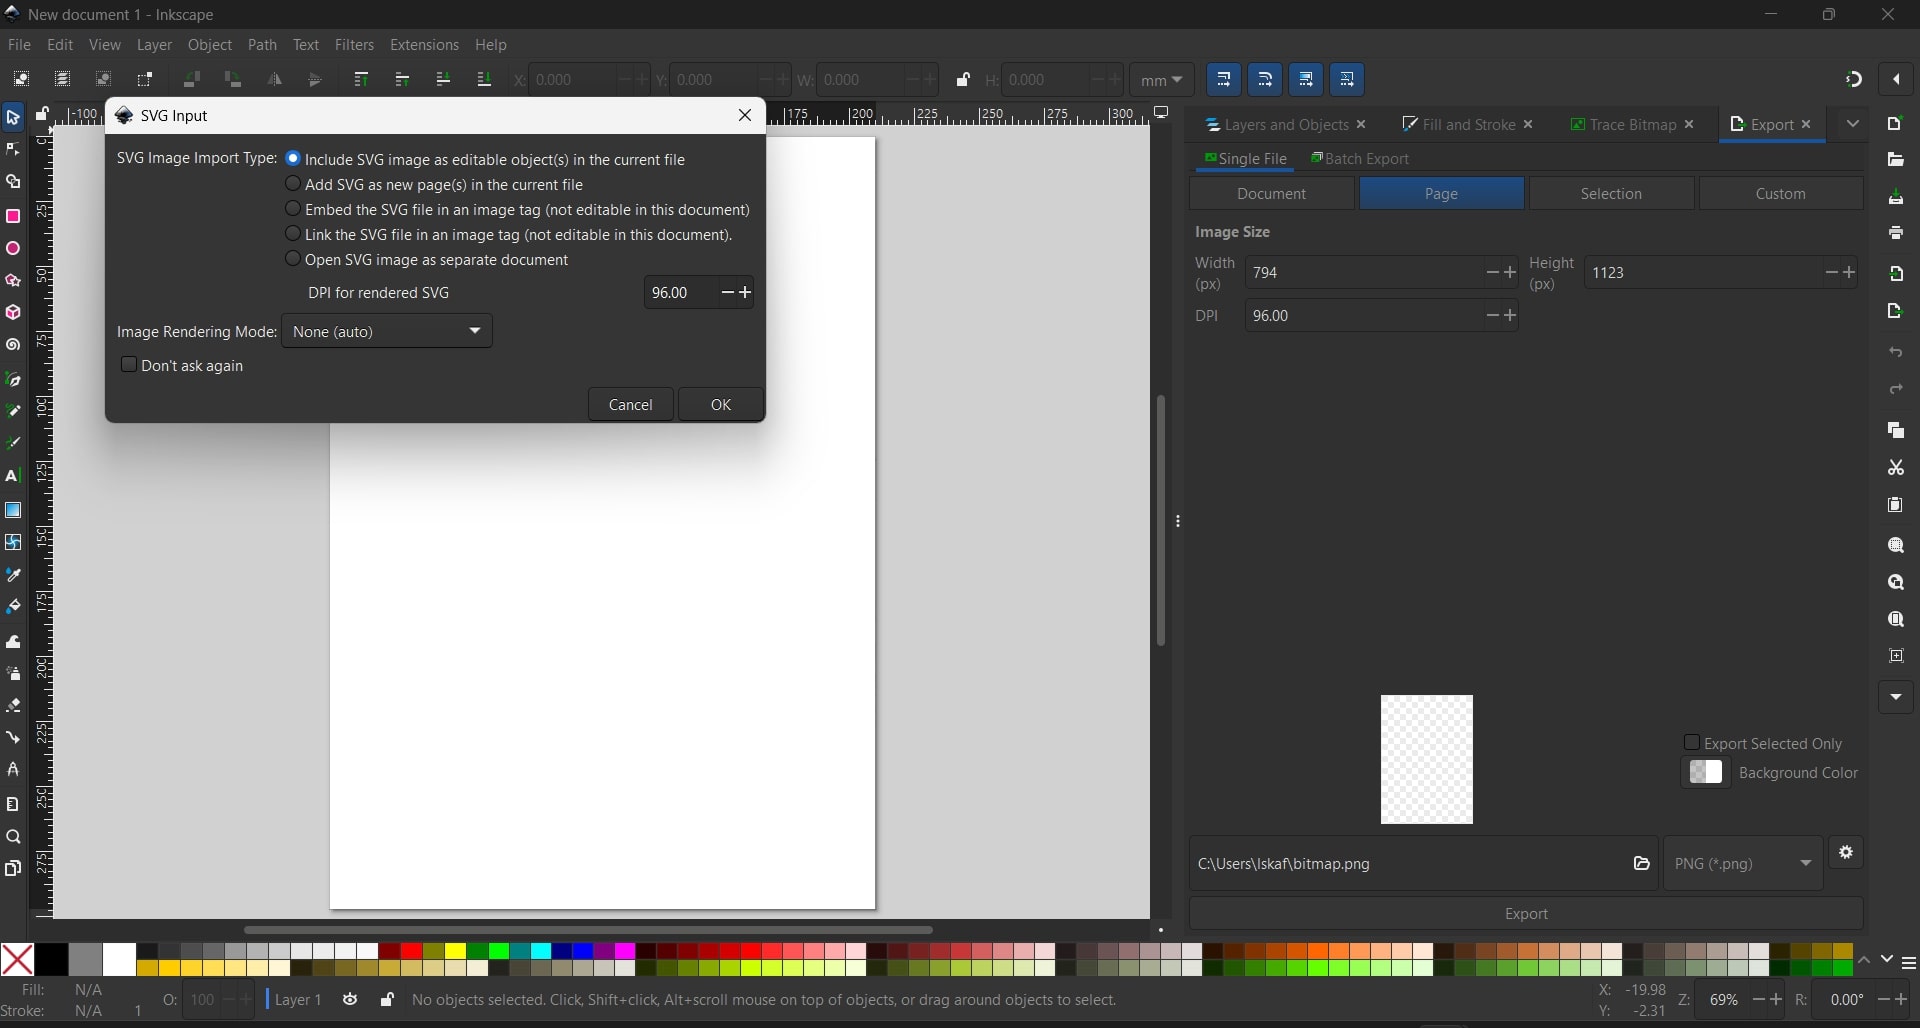Select the Pages tool

click(x=13, y=868)
